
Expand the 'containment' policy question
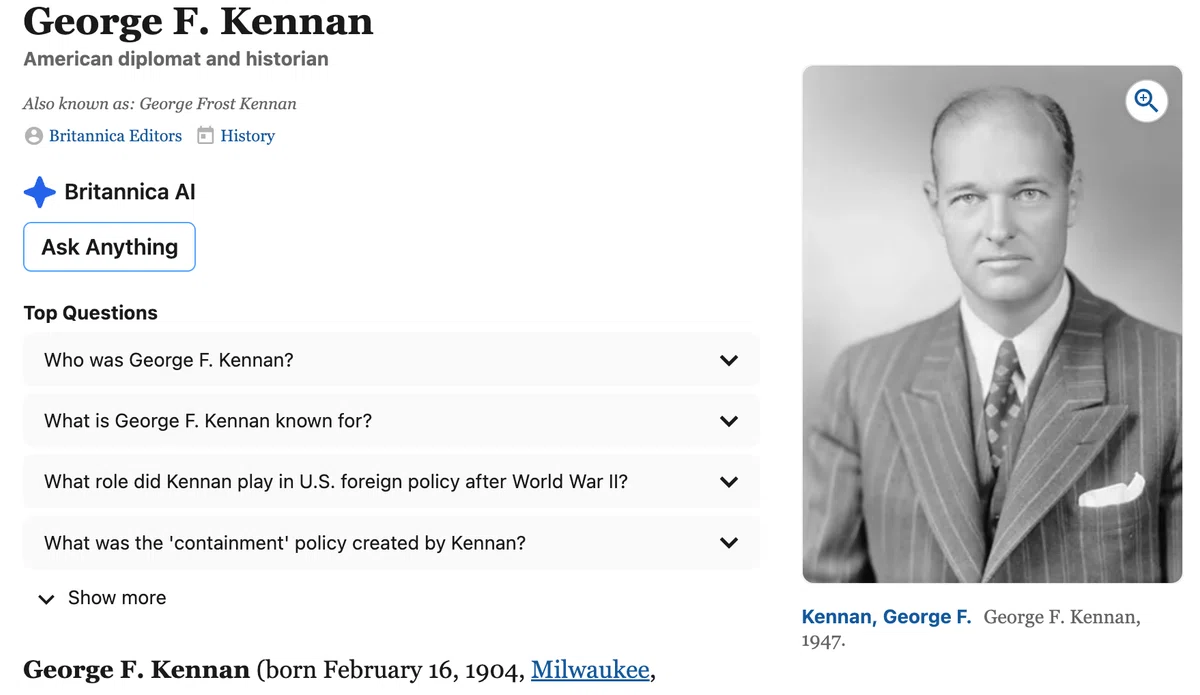[x=391, y=543]
